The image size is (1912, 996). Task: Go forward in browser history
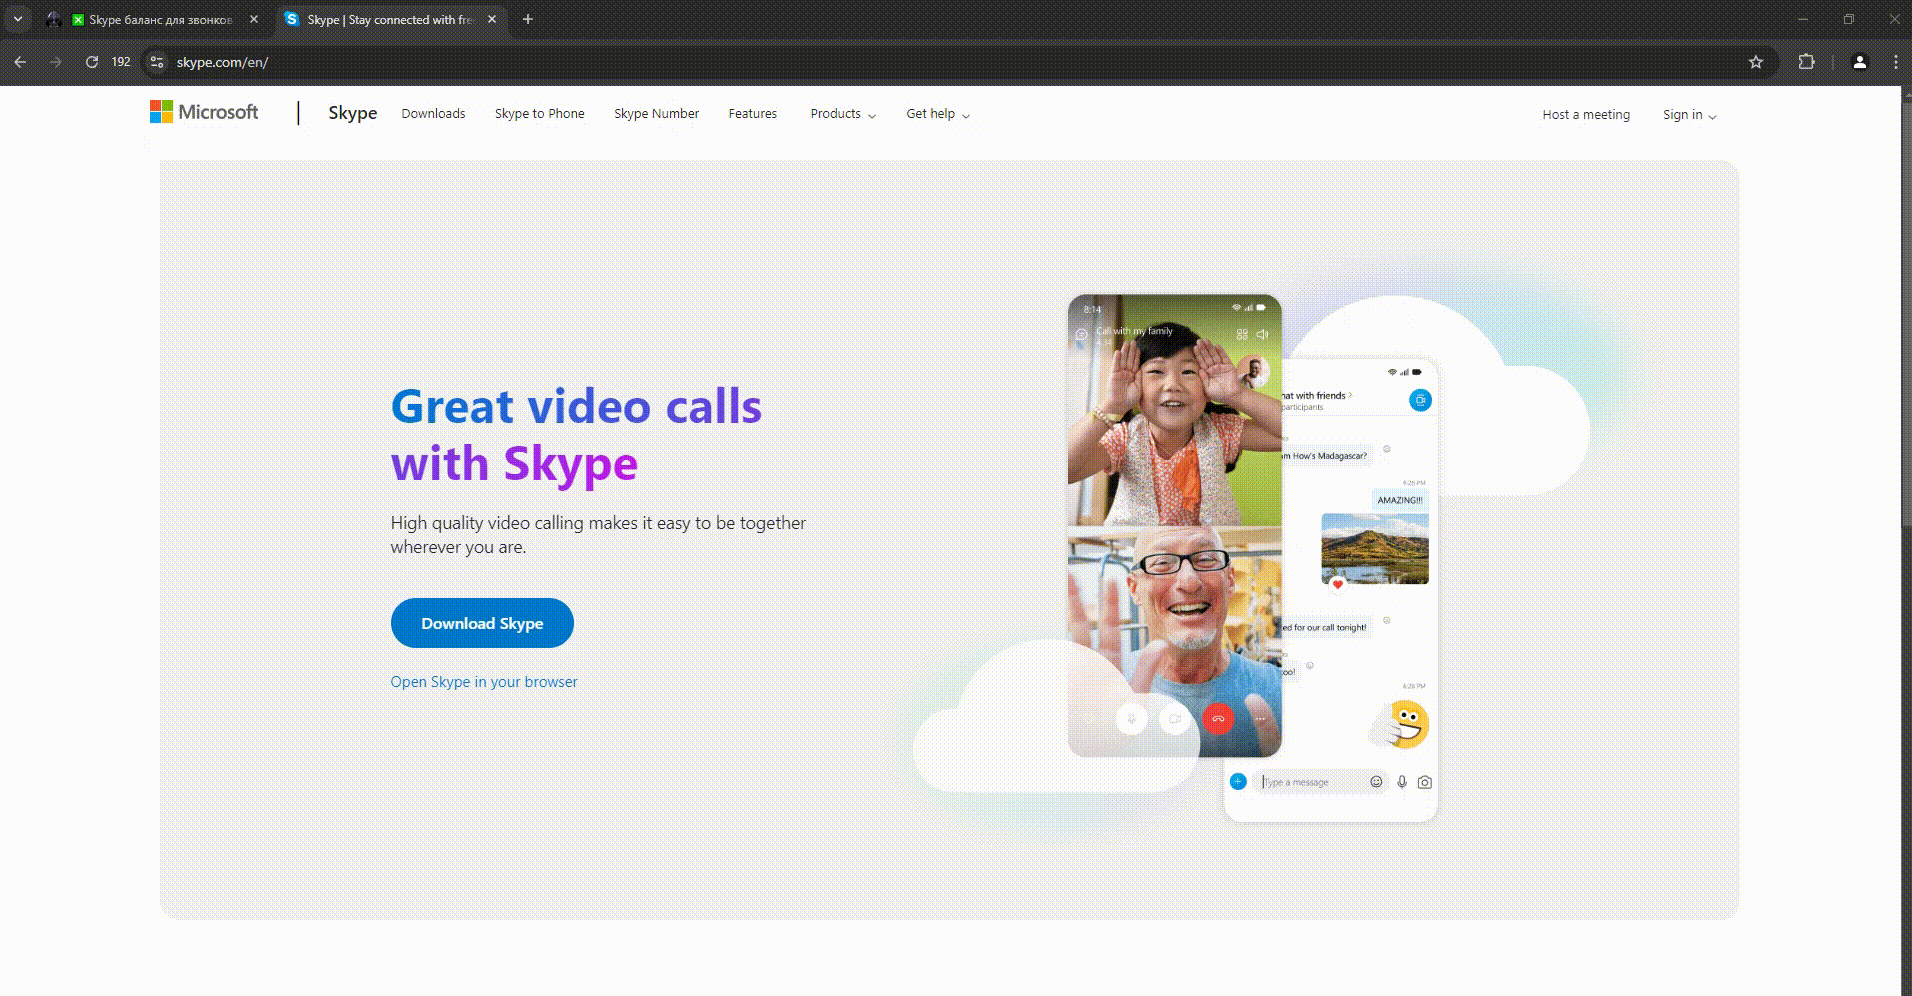[x=56, y=62]
